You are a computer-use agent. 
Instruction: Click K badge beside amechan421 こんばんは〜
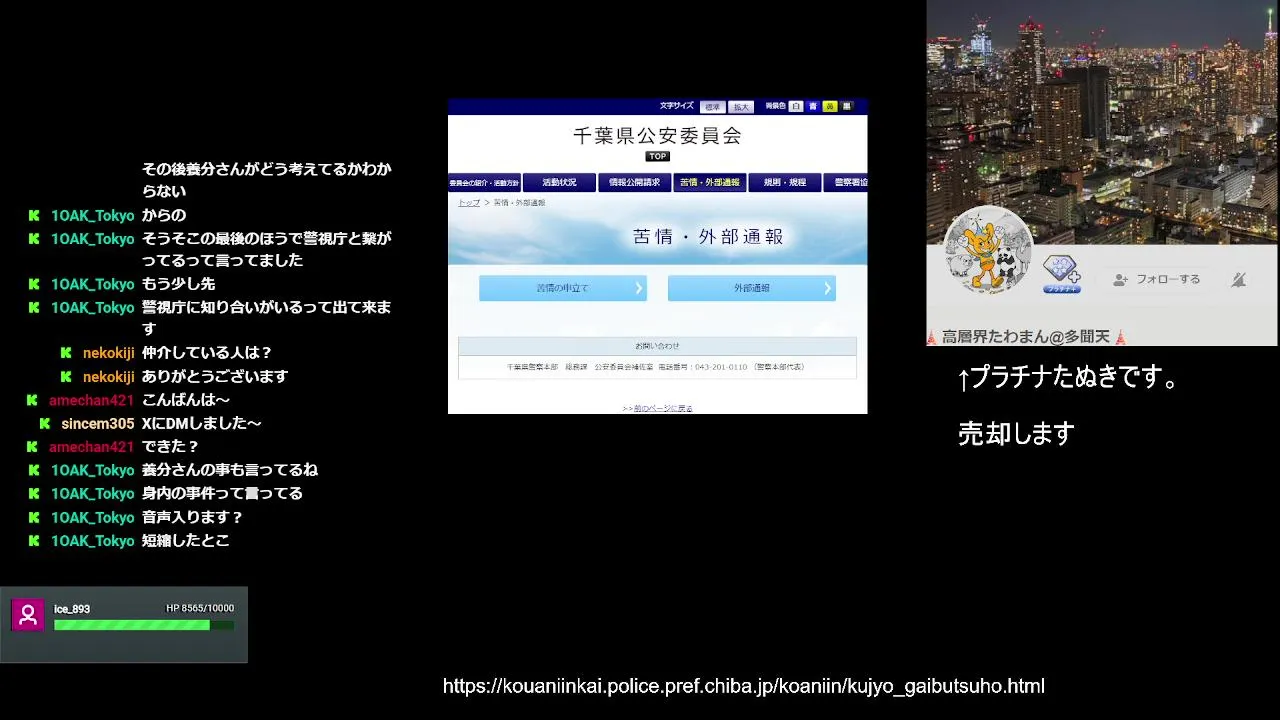34,400
